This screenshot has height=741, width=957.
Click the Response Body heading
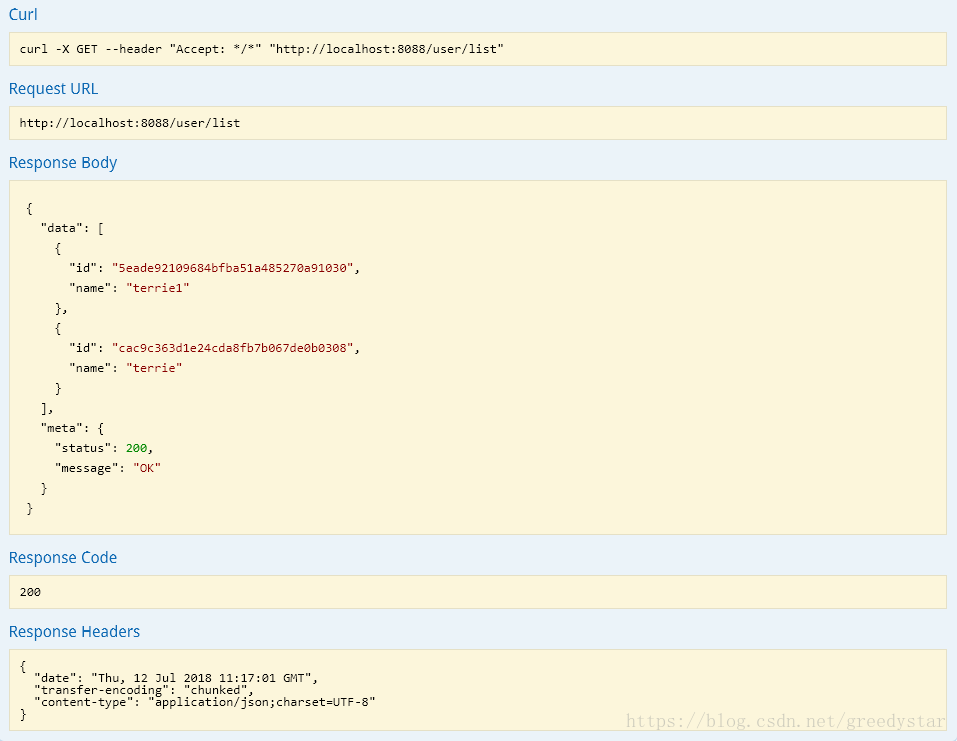[x=63, y=162]
